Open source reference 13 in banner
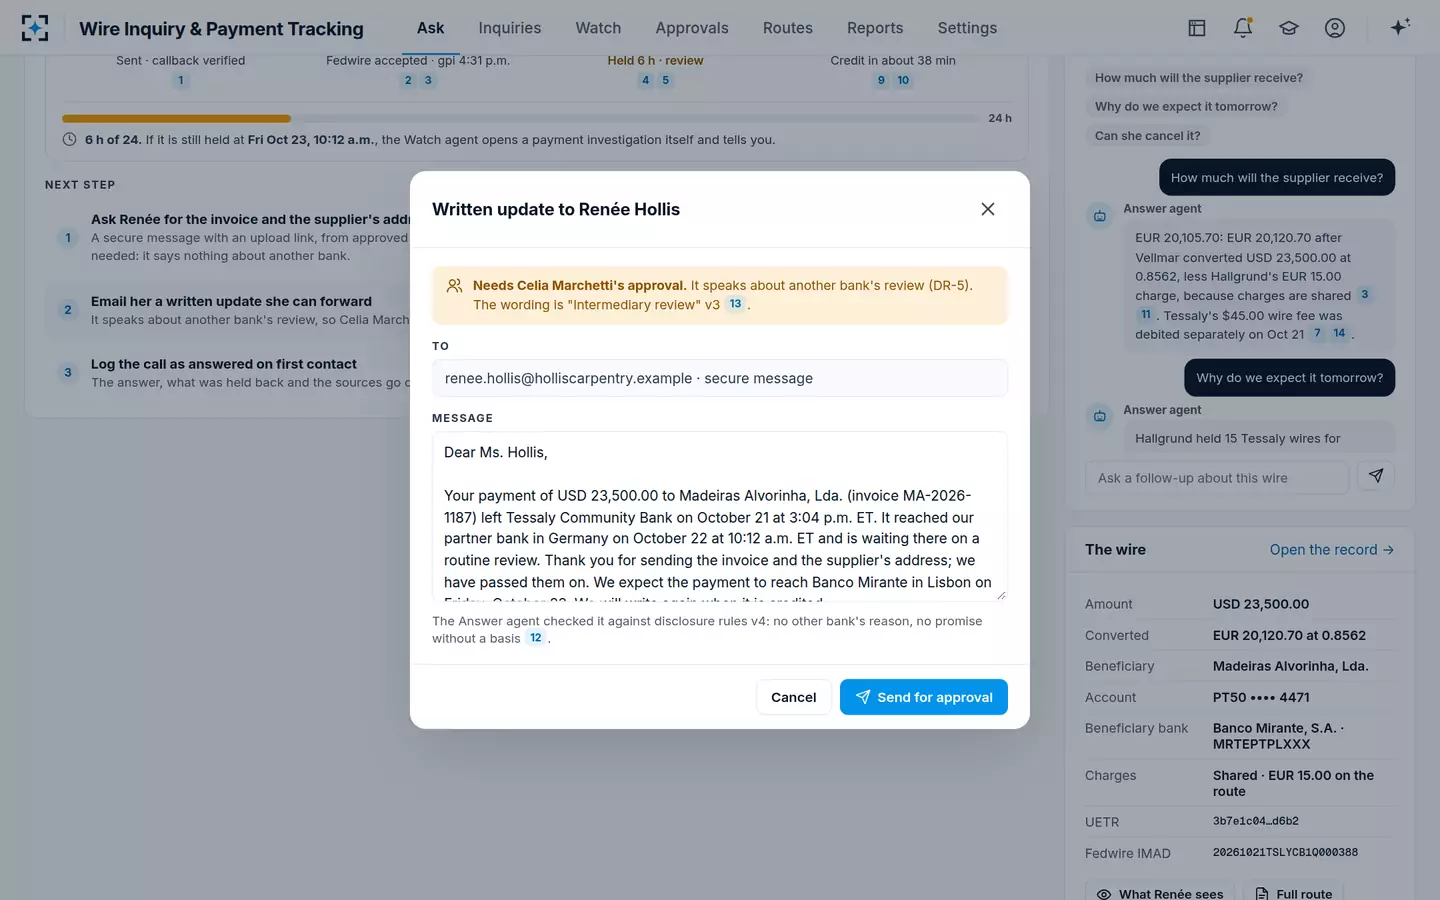 (735, 304)
